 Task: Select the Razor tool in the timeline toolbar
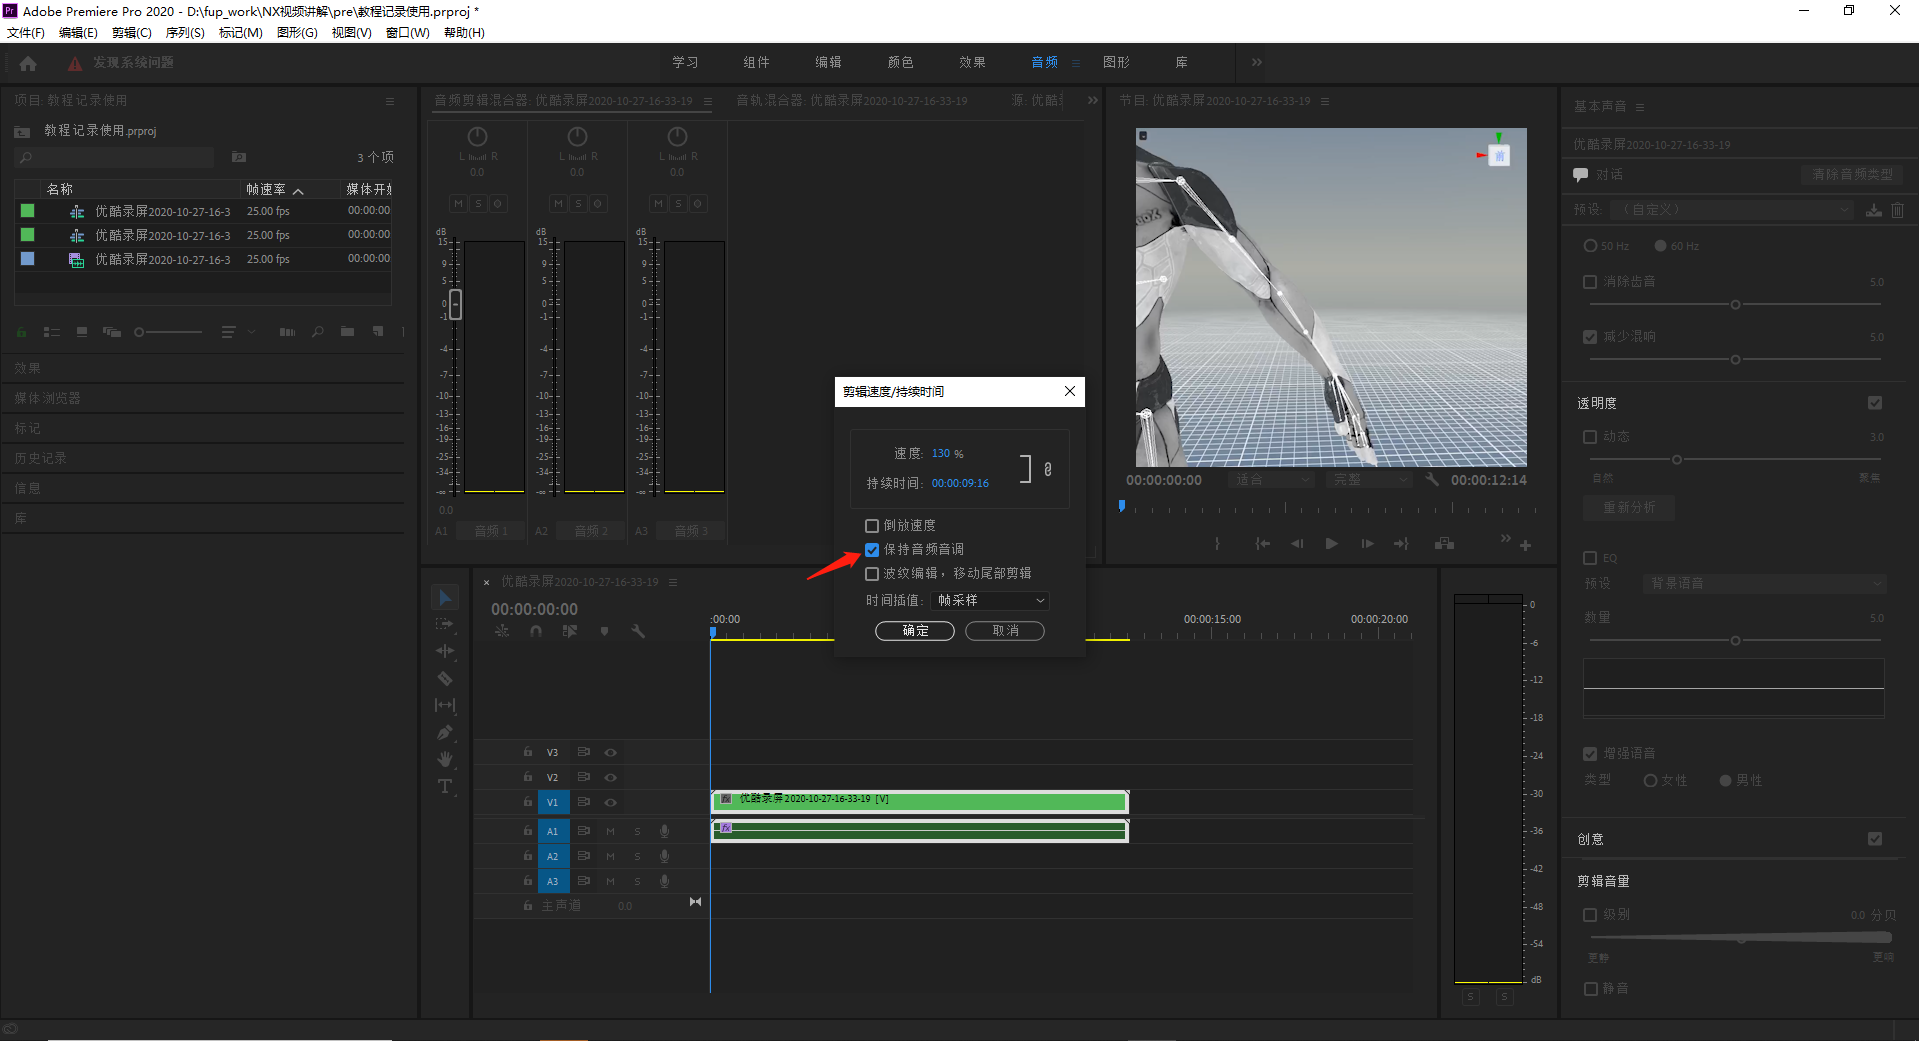tap(445, 678)
